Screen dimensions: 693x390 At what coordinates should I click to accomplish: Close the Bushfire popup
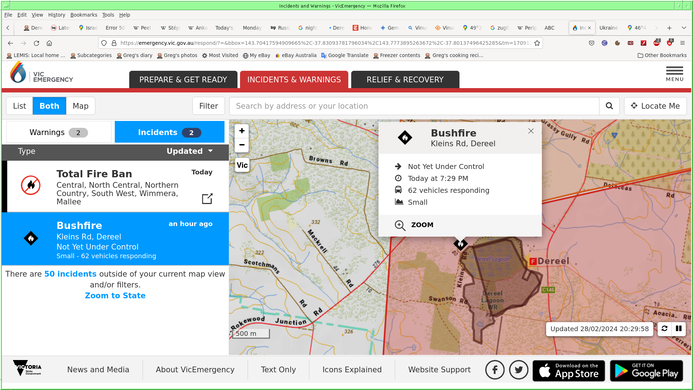(x=531, y=131)
